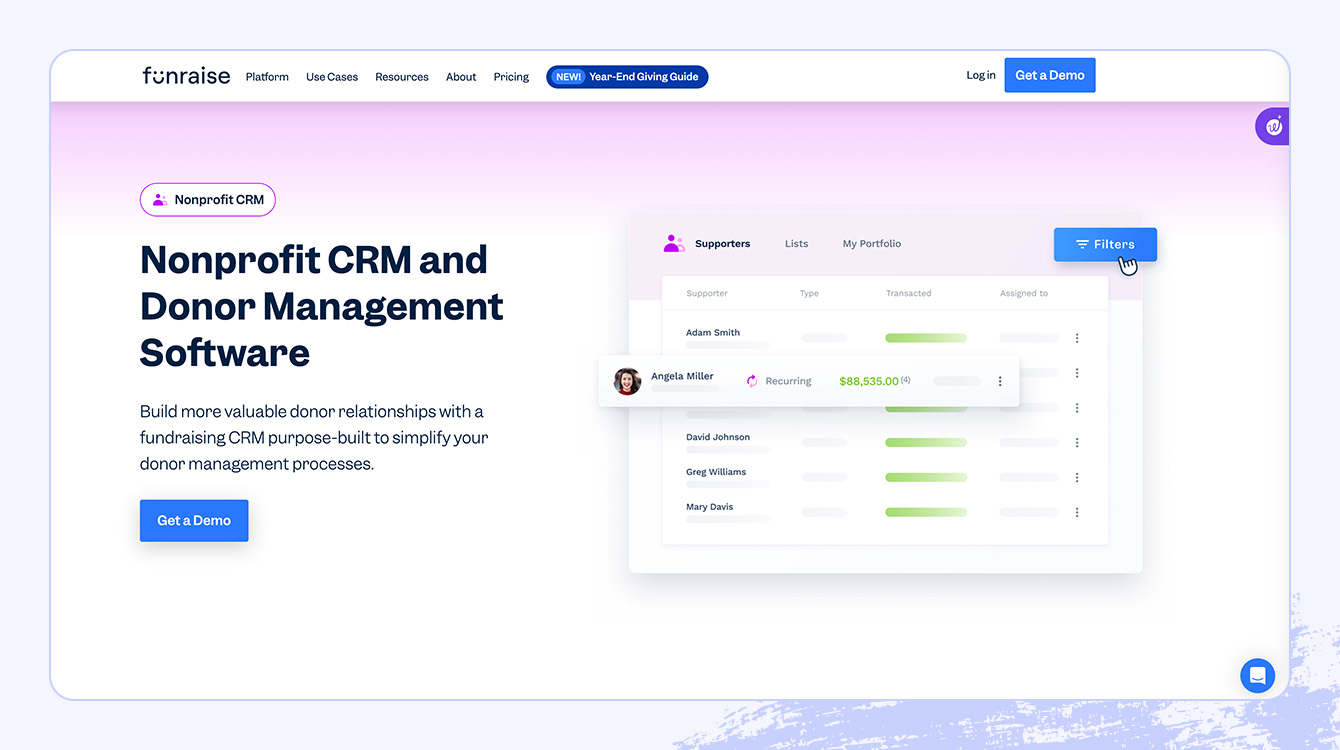Click Adam Smith's green transacted bar
The image size is (1340, 750).
click(x=926, y=338)
